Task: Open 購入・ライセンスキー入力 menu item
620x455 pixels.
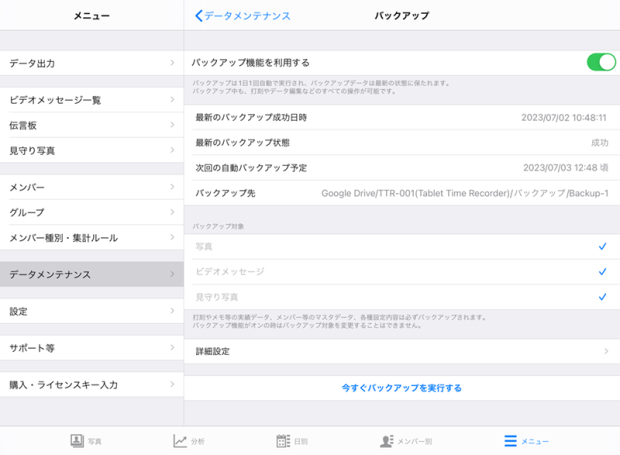Action: 92,385
